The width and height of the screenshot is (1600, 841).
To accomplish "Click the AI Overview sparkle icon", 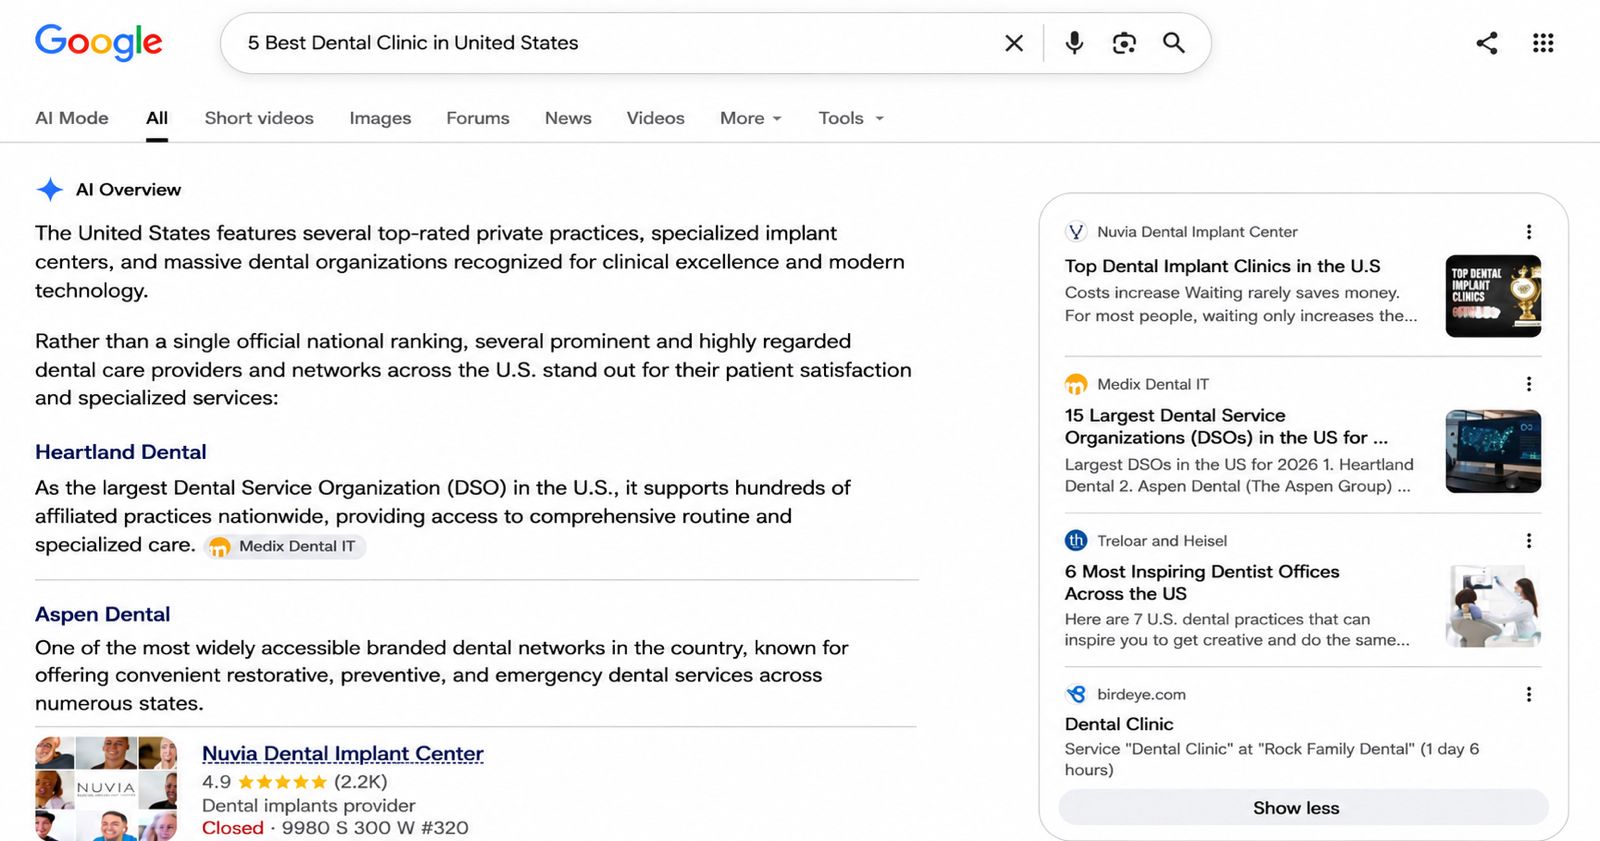I will tap(50, 189).
